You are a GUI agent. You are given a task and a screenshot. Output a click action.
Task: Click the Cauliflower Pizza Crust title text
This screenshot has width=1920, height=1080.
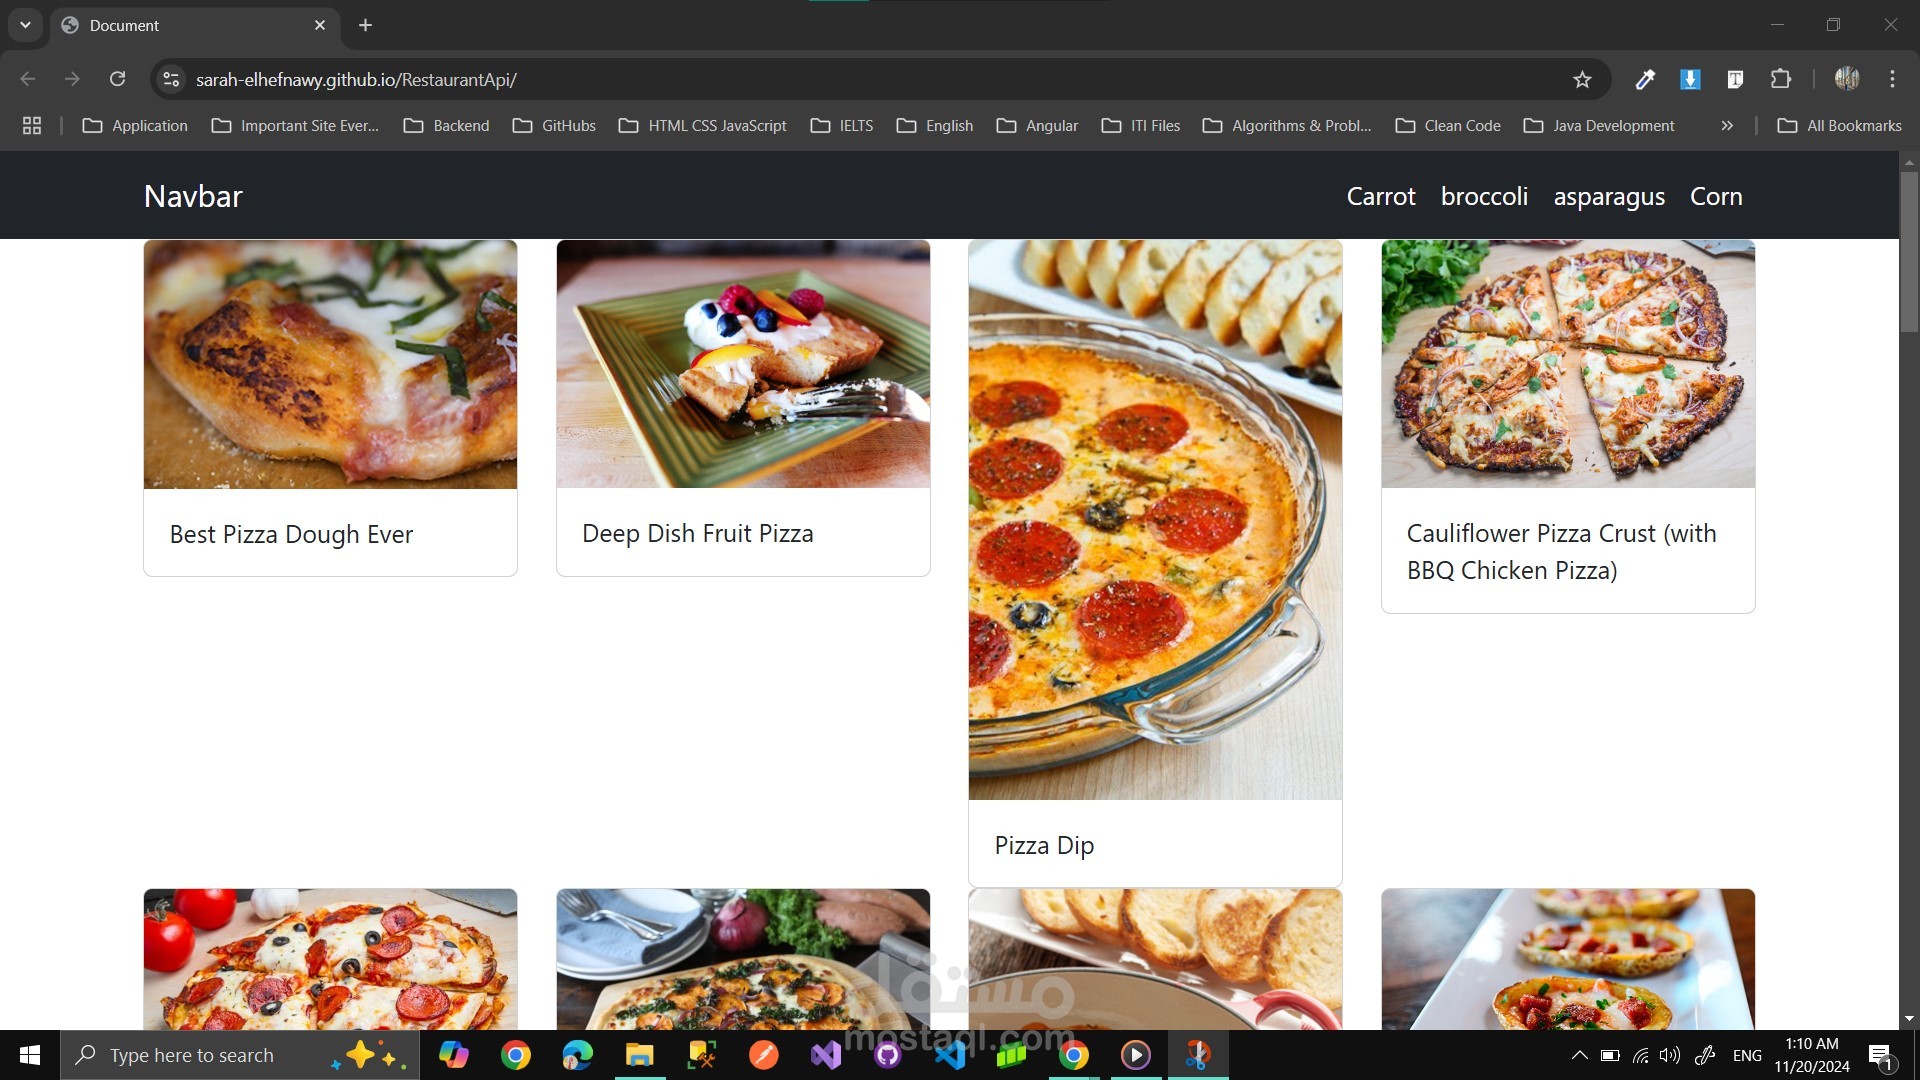(x=1561, y=552)
